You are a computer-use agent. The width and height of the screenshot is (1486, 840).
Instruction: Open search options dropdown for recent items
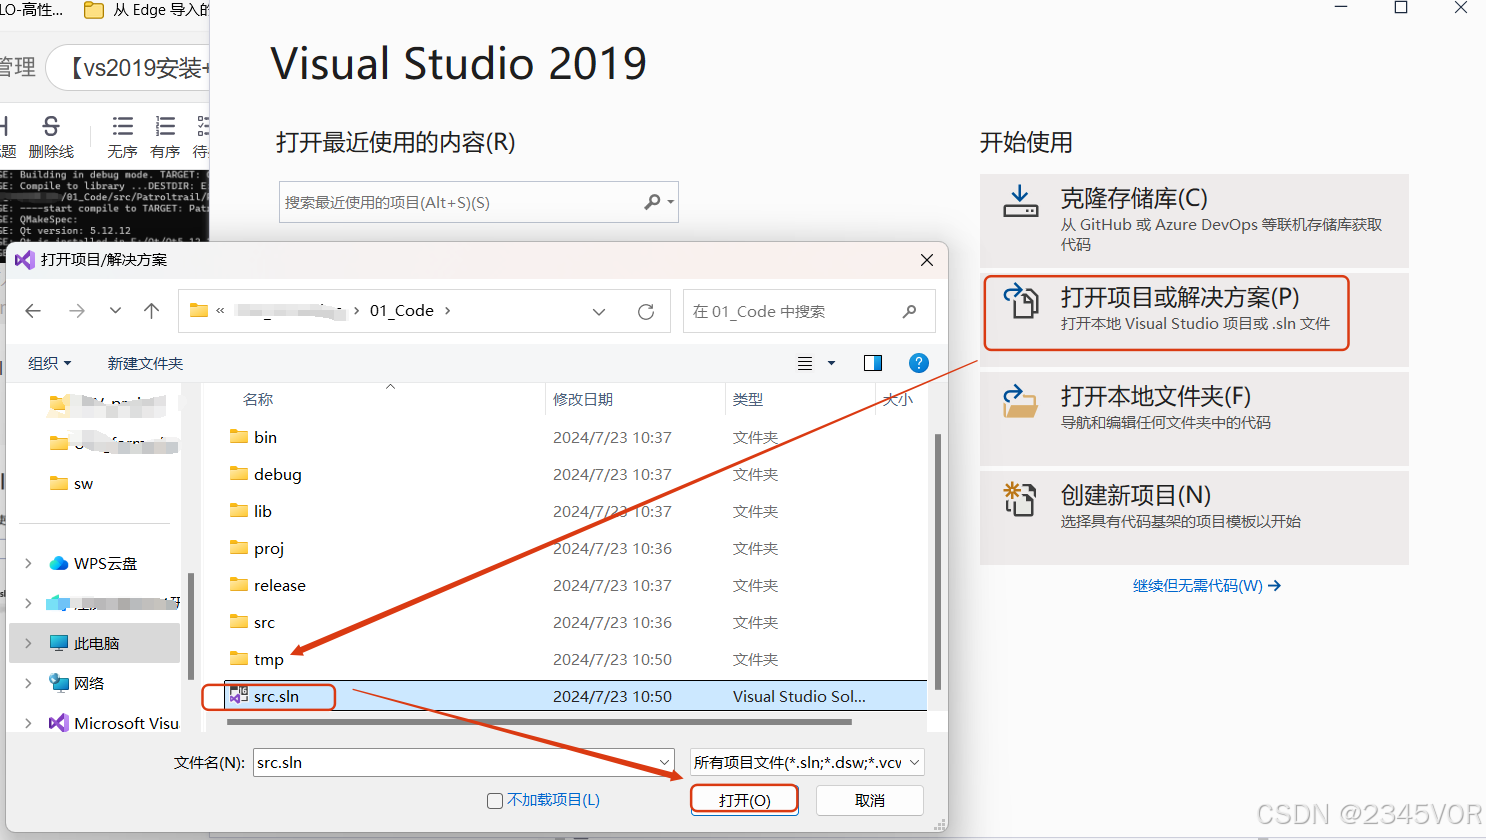(x=671, y=202)
